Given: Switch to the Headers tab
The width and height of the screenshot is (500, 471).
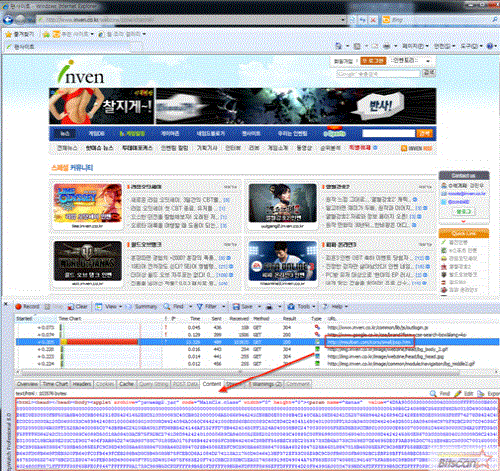Looking at the screenshot, I should click(x=82, y=384).
